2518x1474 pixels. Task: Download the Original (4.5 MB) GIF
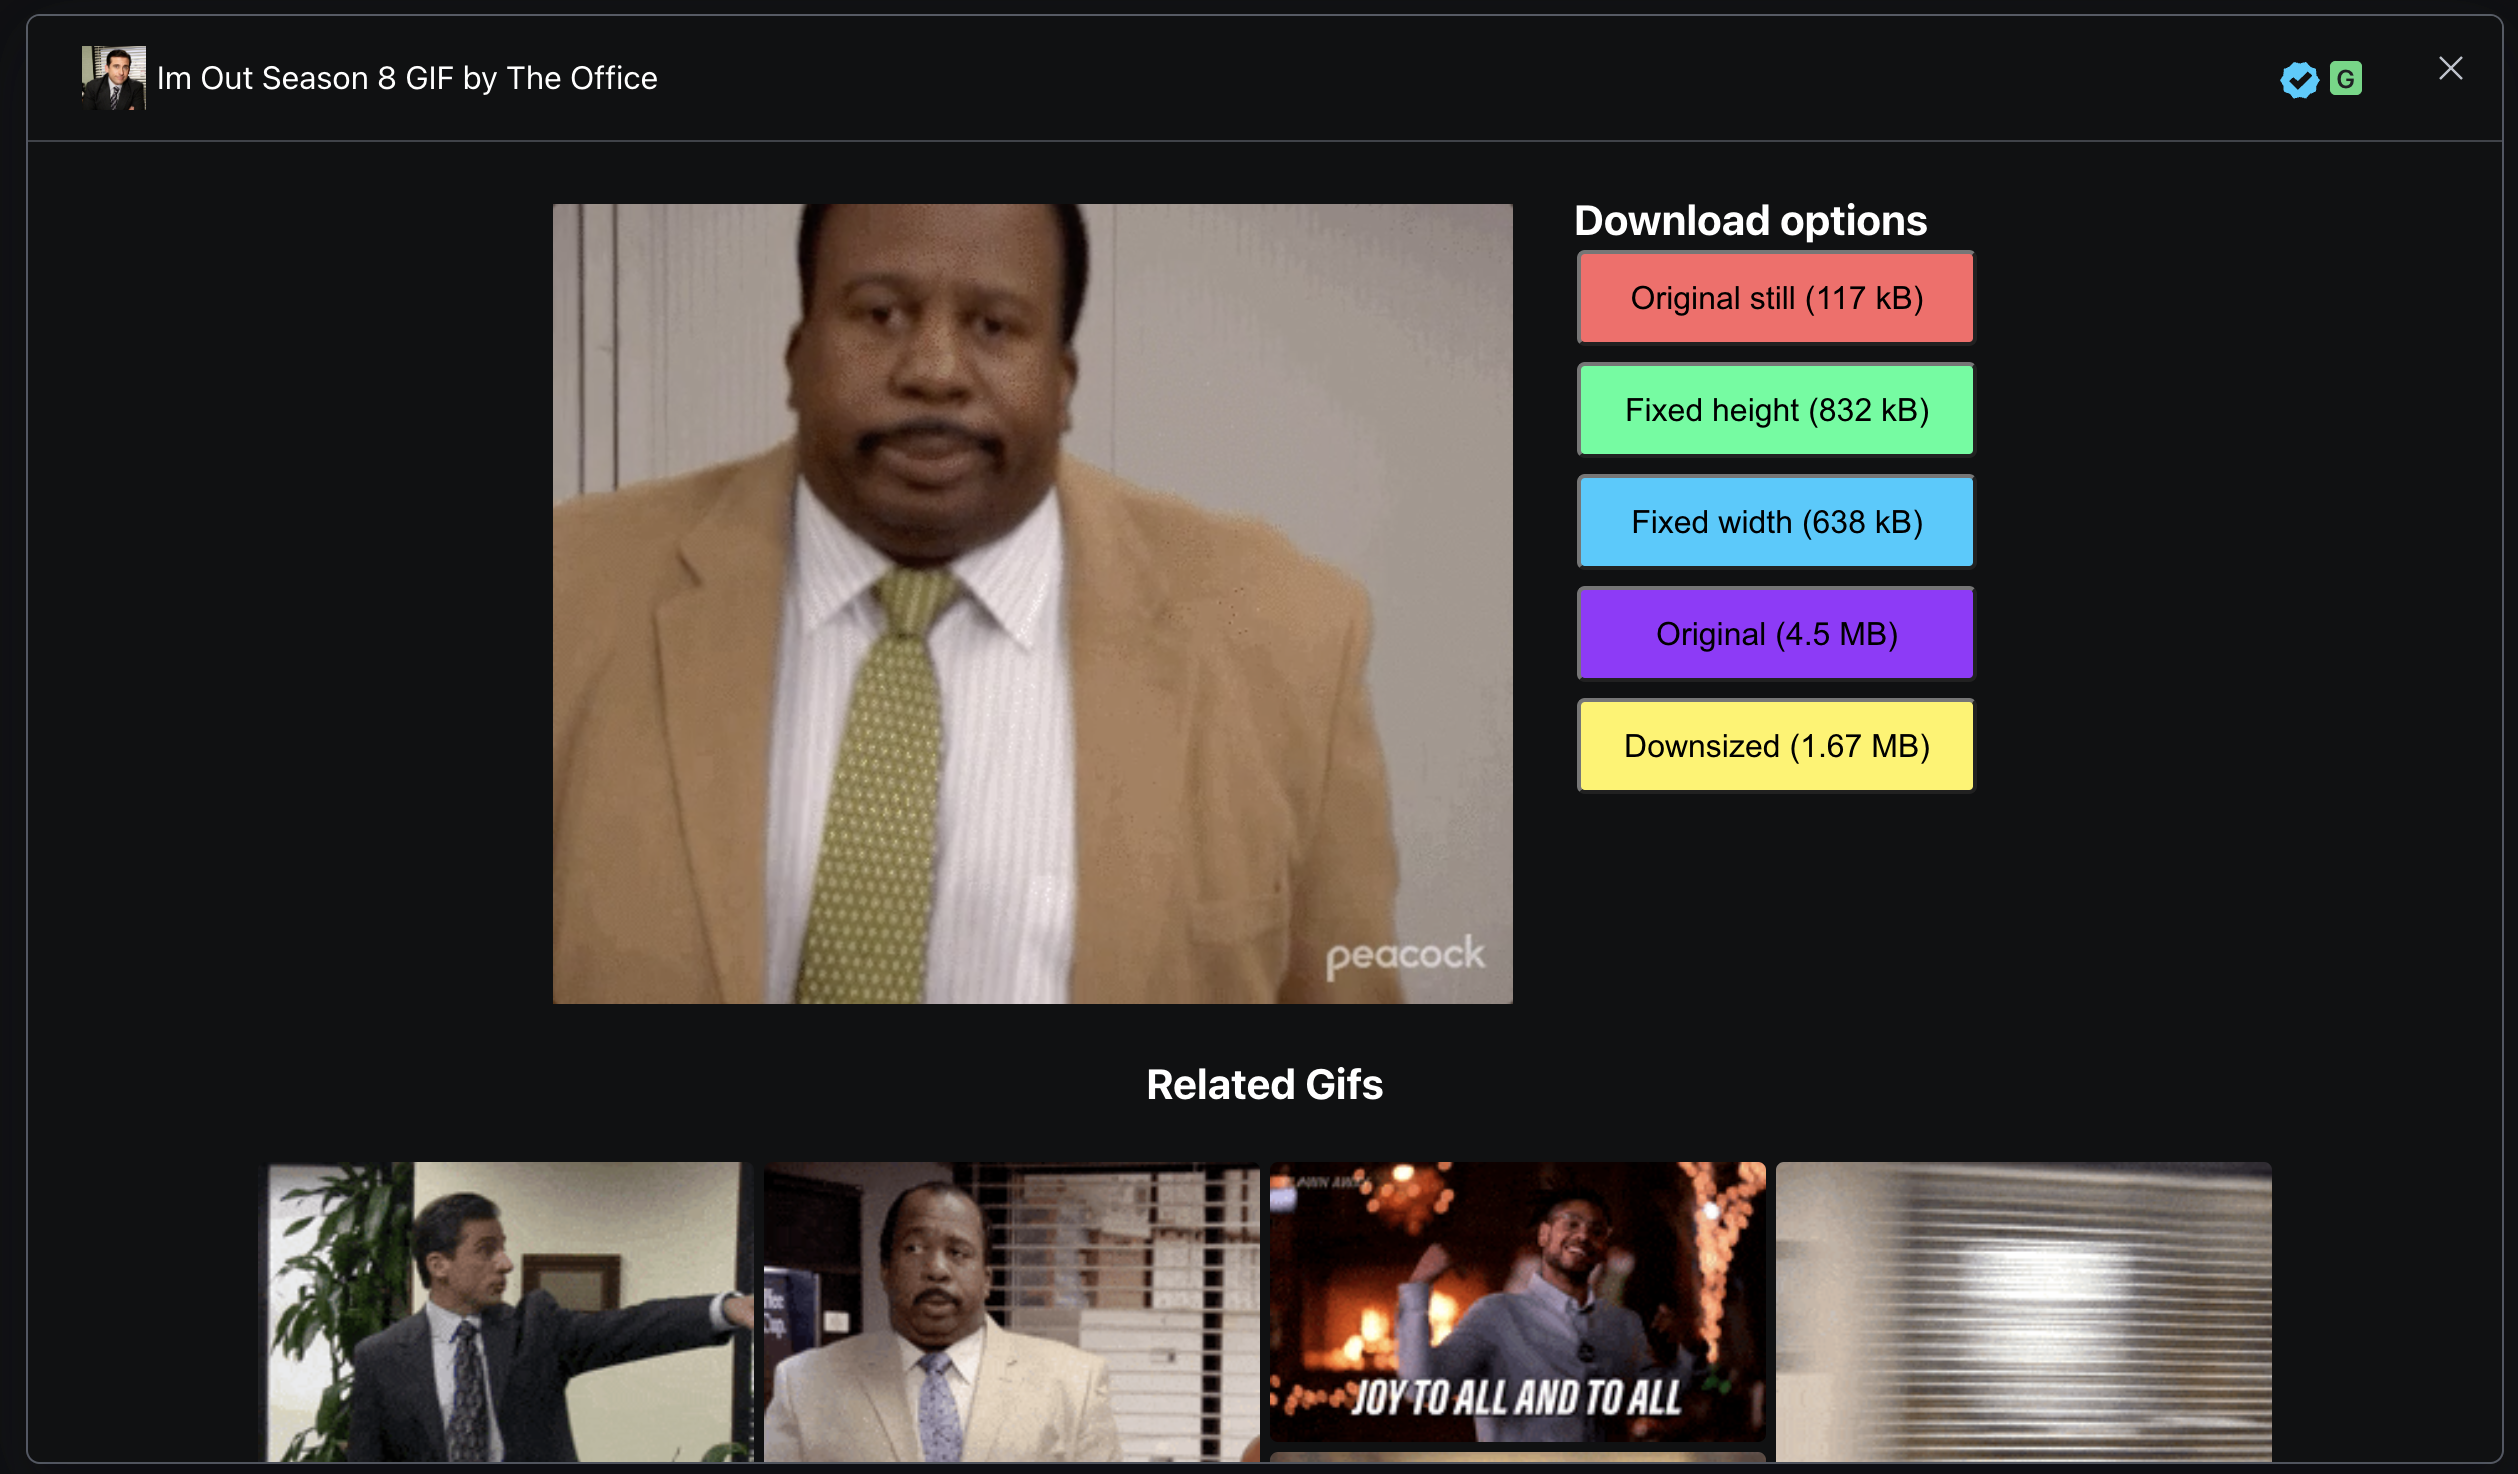click(1775, 634)
